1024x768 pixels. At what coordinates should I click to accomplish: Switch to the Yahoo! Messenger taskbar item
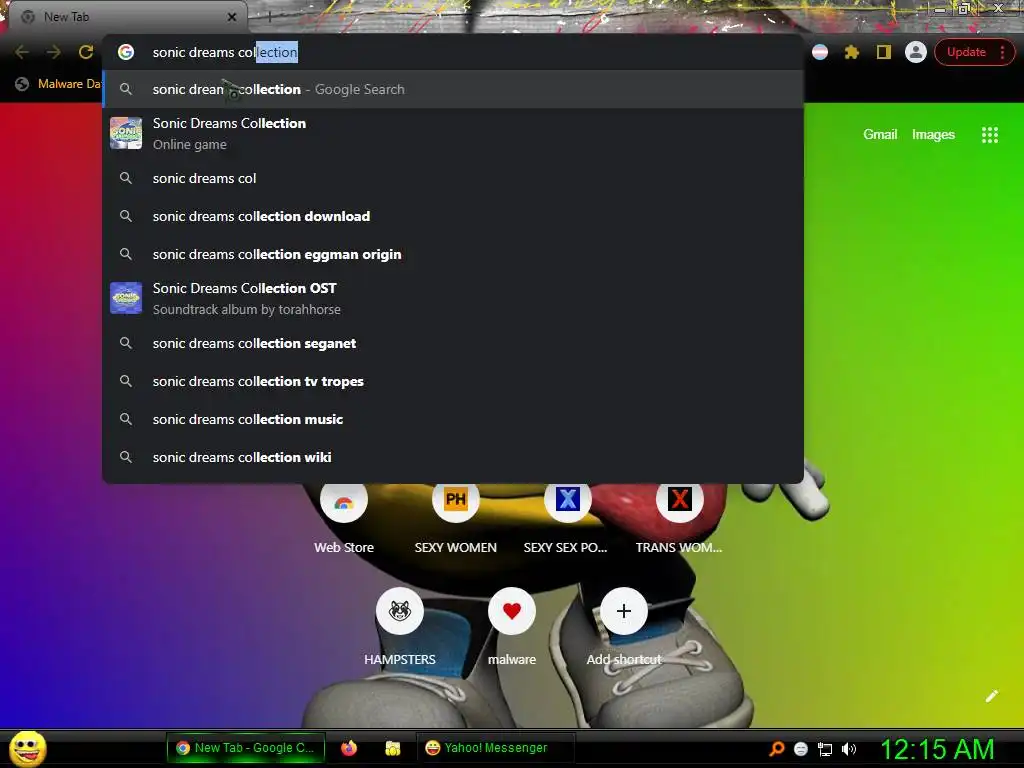coord(495,748)
